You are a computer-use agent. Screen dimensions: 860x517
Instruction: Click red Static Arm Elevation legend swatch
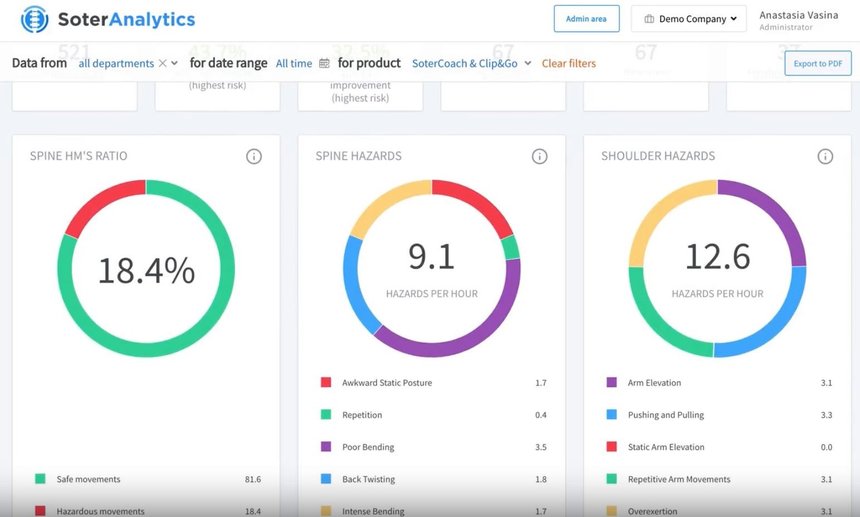pyautogui.click(x=612, y=447)
